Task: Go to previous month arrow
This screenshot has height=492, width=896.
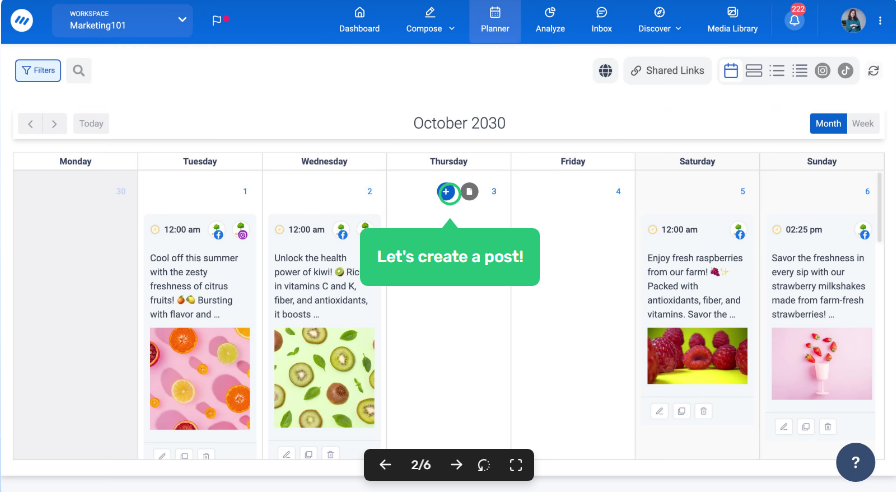Action: point(30,123)
